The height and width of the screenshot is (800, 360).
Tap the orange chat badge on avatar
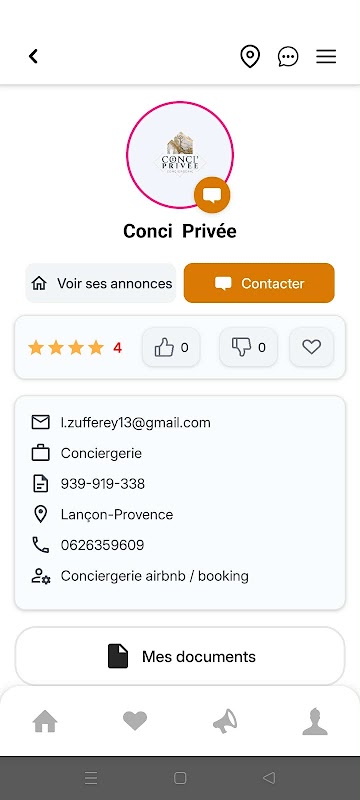pyautogui.click(x=212, y=195)
